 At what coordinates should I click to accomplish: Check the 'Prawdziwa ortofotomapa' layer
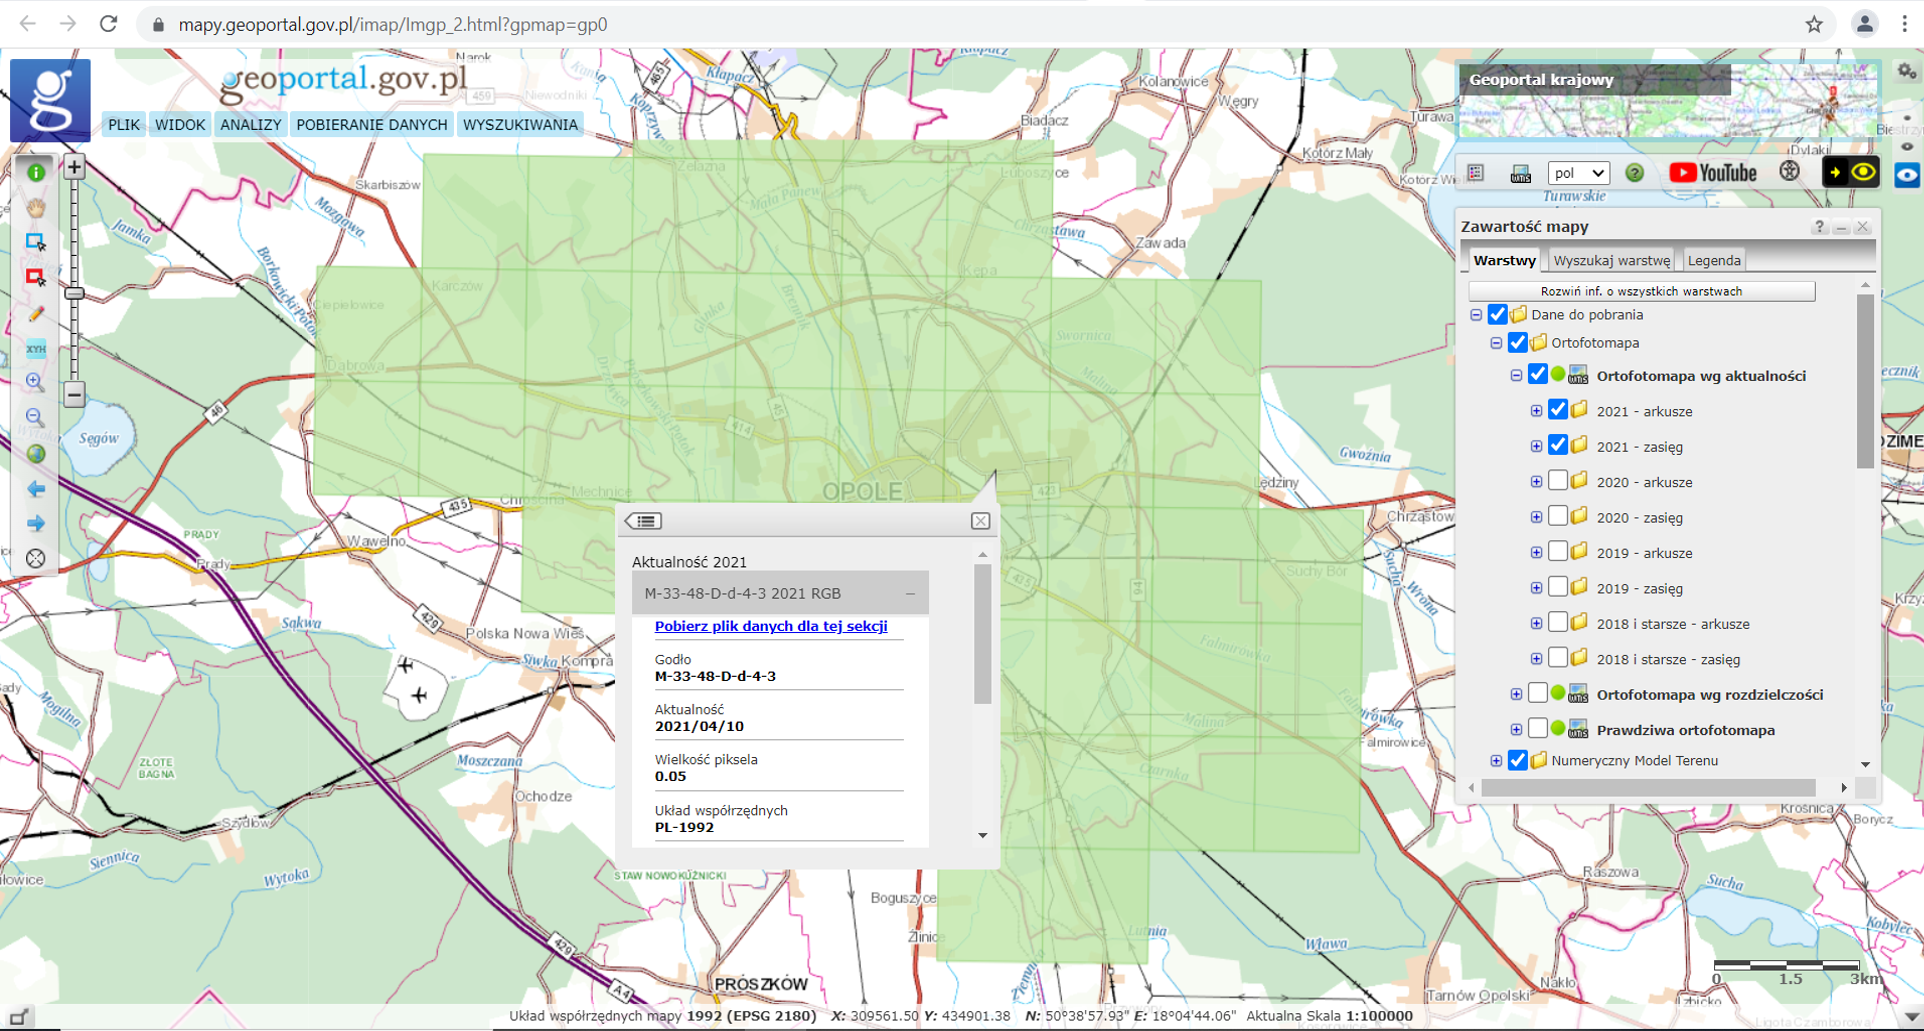(x=1538, y=729)
